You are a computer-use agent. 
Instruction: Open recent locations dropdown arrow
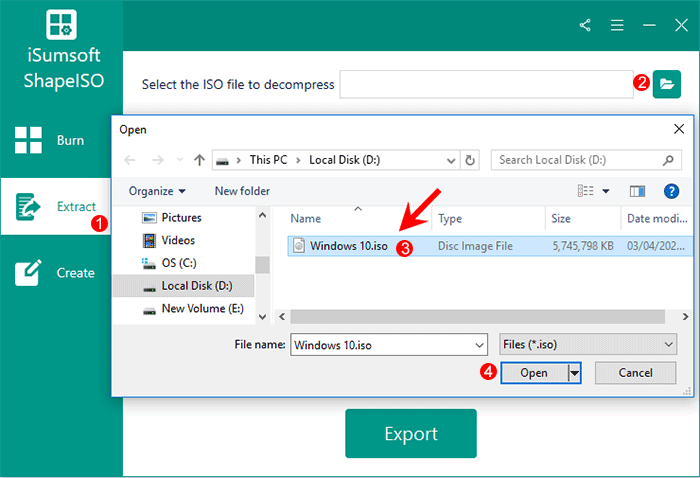click(179, 160)
